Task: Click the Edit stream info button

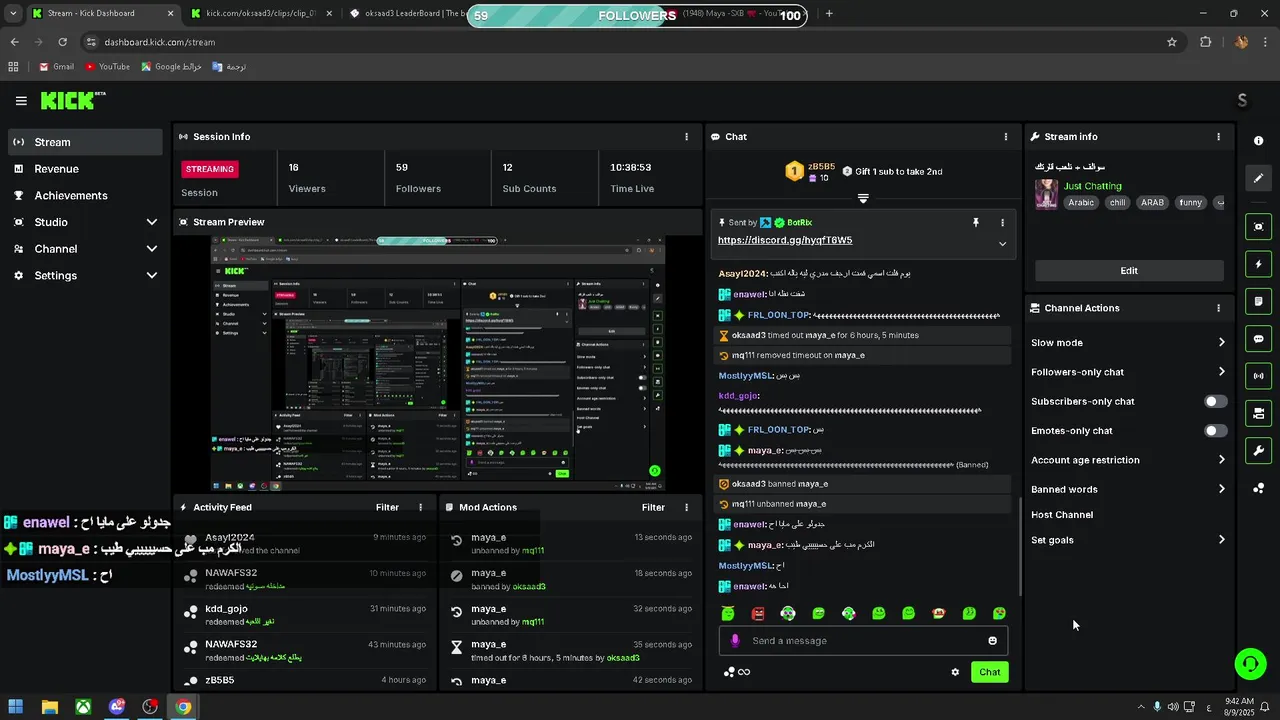Action: tap(1129, 271)
